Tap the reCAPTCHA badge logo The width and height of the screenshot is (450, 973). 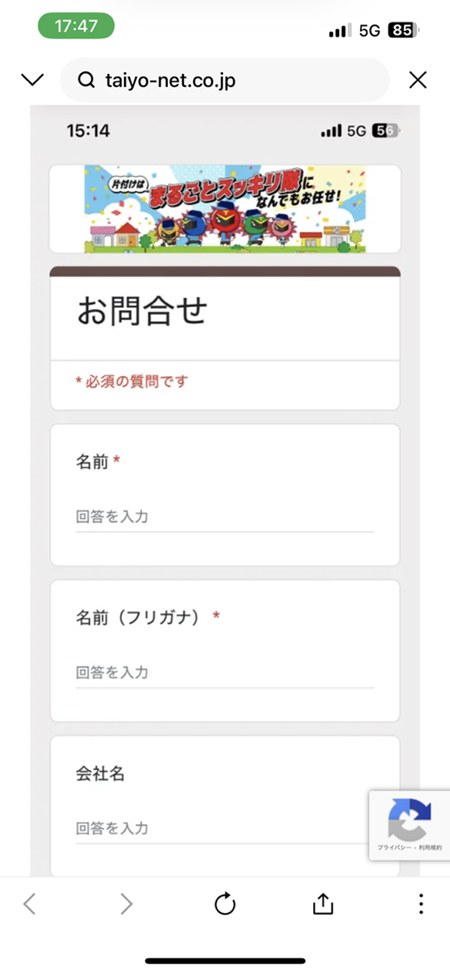(410, 819)
